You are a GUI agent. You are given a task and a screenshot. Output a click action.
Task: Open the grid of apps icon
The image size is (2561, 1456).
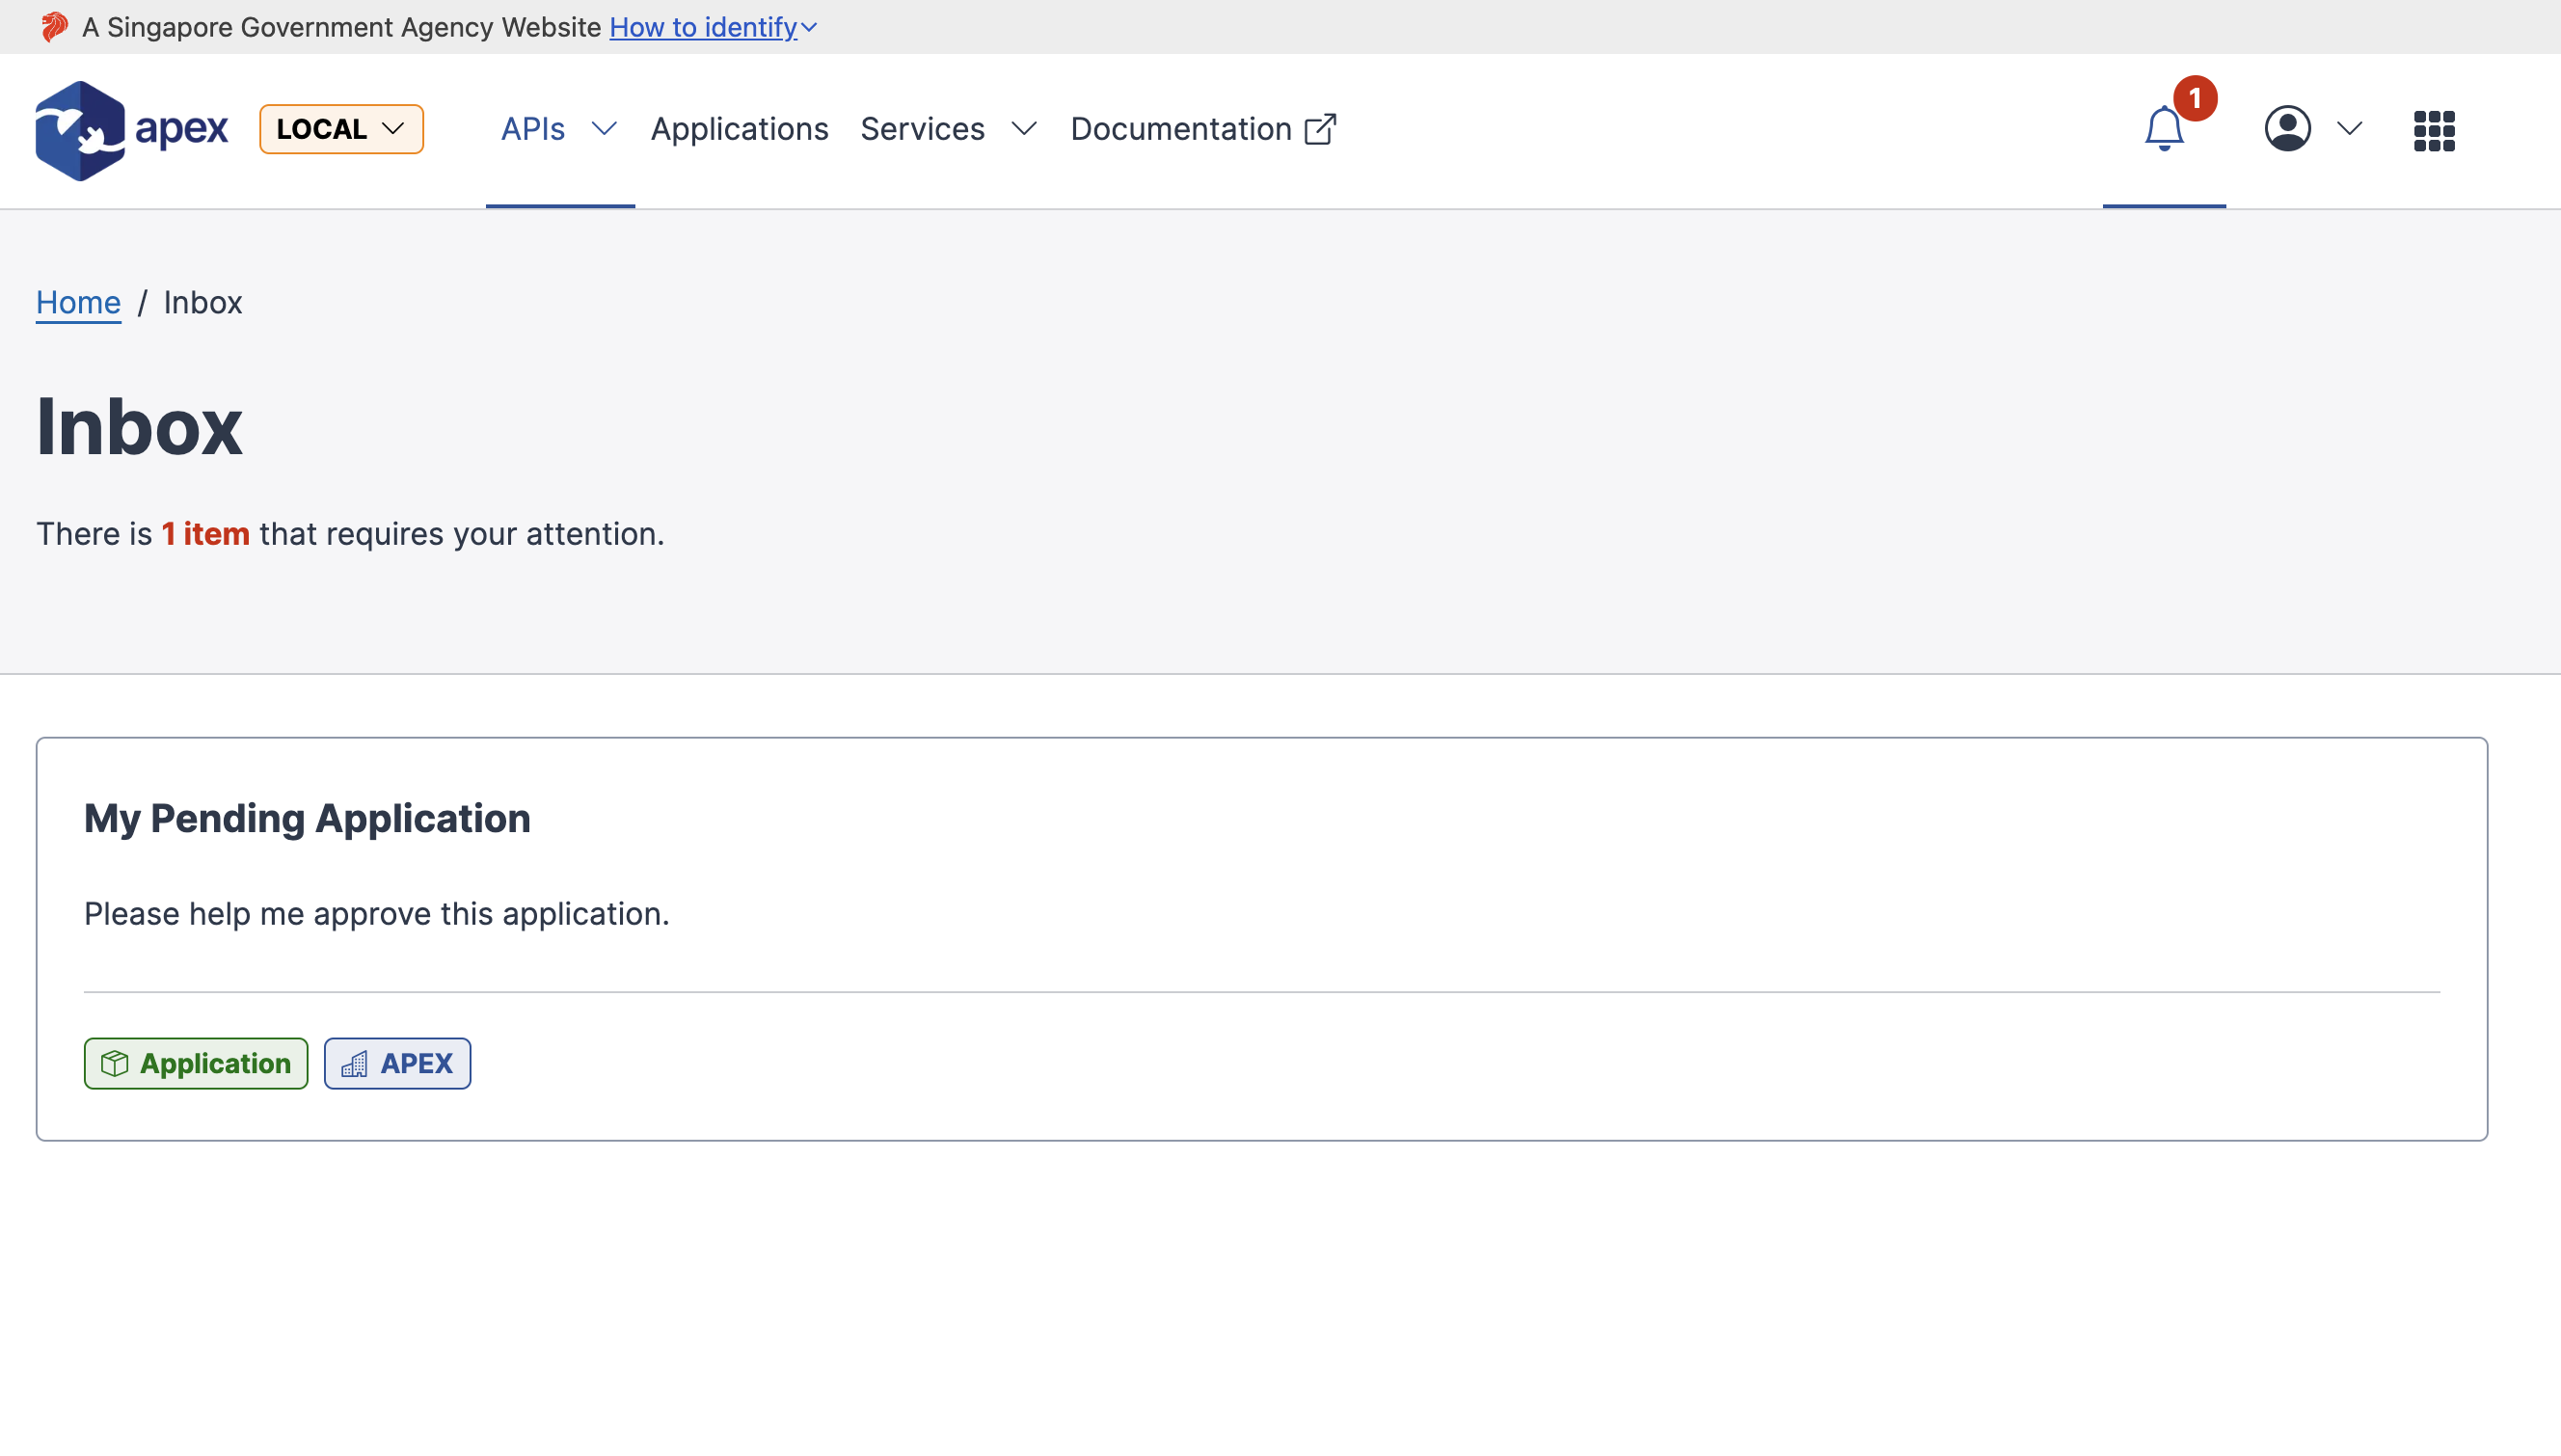click(x=2434, y=130)
